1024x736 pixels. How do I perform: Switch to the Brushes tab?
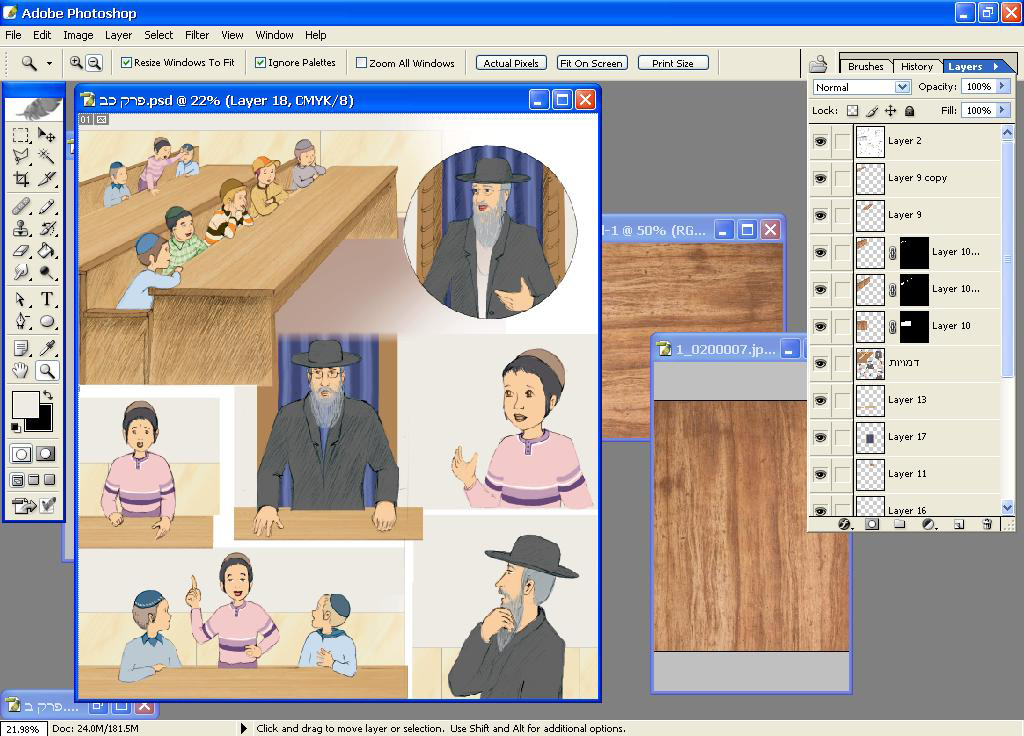pyautogui.click(x=865, y=66)
